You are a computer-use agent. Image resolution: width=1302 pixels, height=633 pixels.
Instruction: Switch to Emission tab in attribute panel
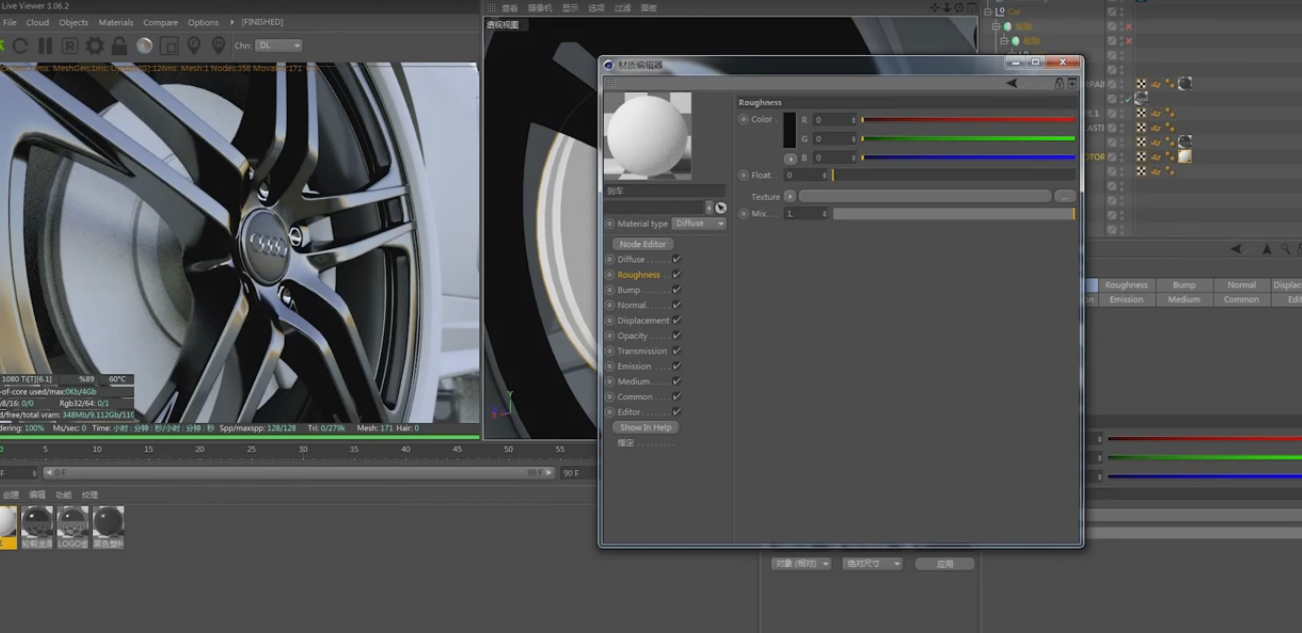point(1126,299)
